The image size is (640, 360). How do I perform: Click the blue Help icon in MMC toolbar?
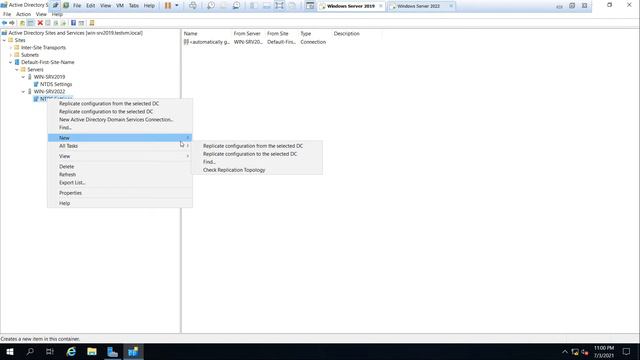73,23
